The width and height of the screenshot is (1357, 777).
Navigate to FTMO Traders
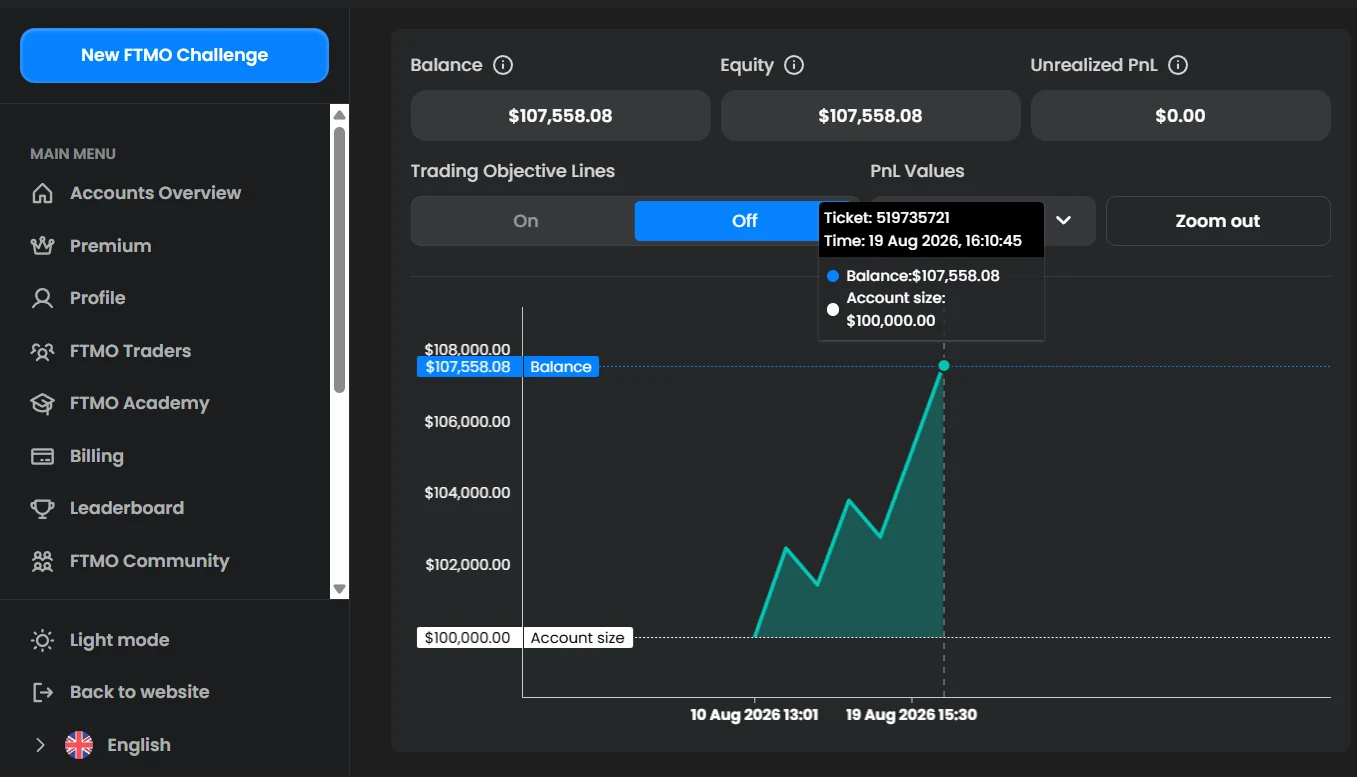[x=130, y=351]
